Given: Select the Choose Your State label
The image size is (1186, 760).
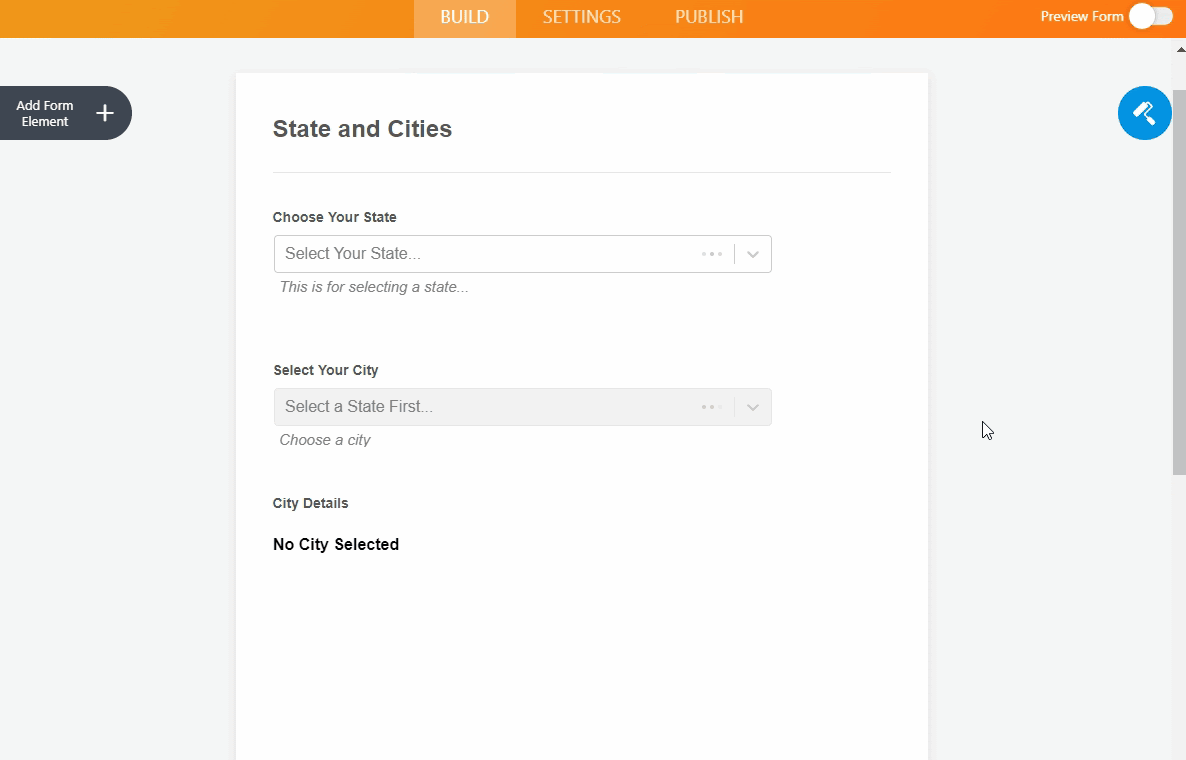Looking at the screenshot, I should click(x=334, y=217).
